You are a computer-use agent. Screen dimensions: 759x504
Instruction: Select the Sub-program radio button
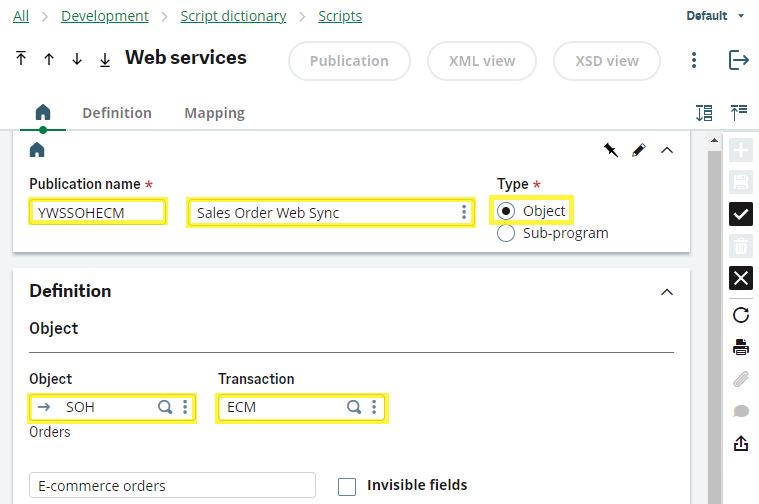506,233
